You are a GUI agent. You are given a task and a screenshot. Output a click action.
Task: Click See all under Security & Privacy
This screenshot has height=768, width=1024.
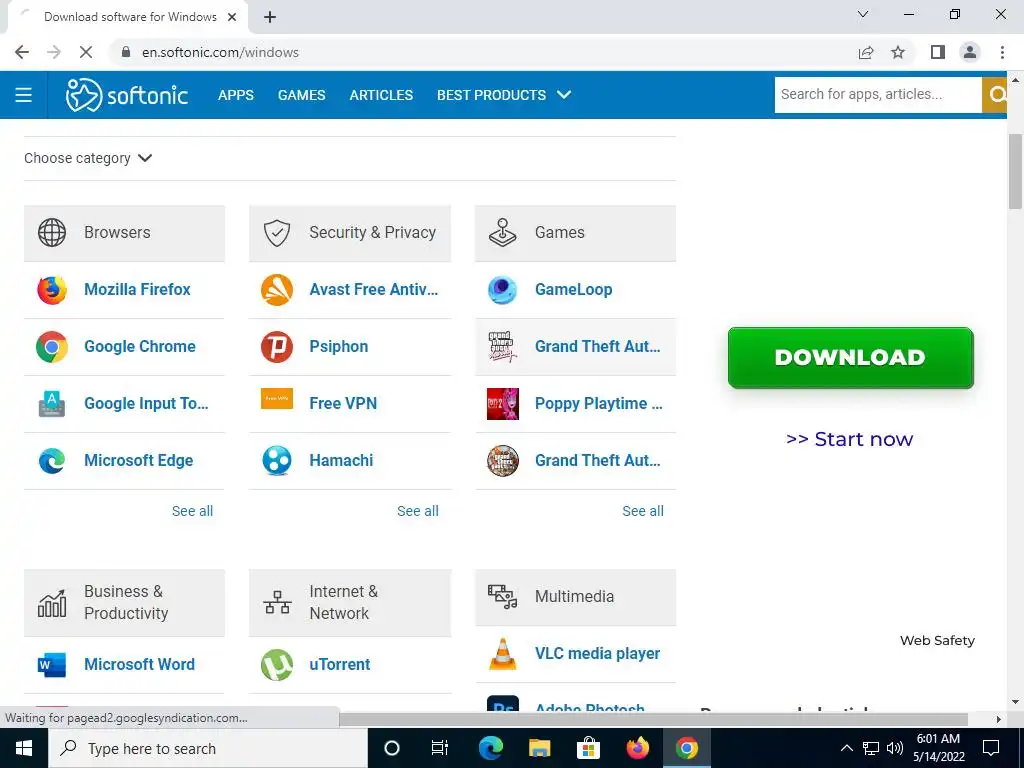click(417, 511)
